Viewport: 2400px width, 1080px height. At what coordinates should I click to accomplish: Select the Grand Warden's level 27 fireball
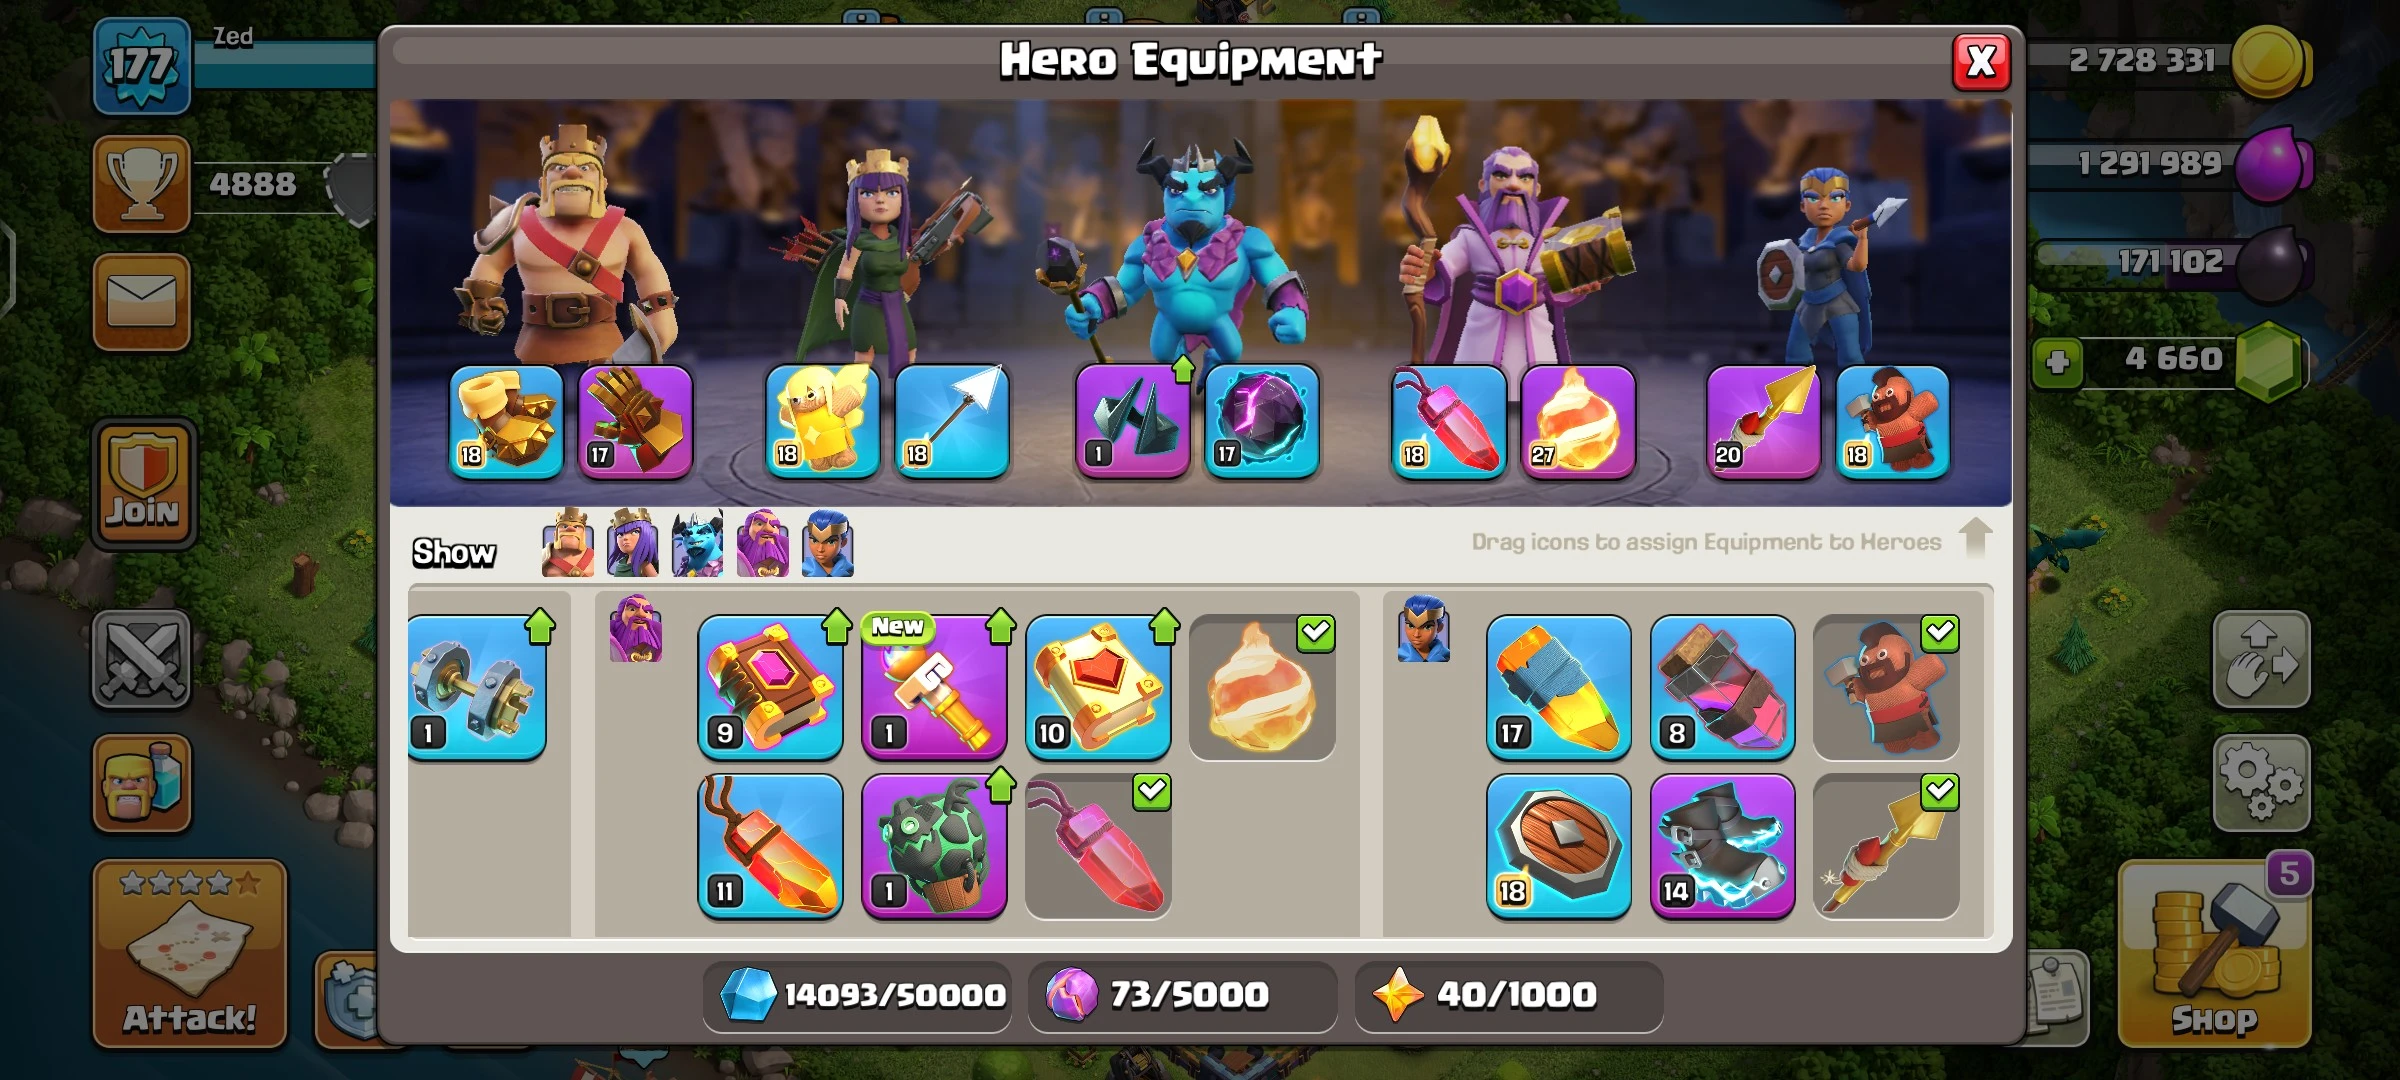click(1578, 422)
